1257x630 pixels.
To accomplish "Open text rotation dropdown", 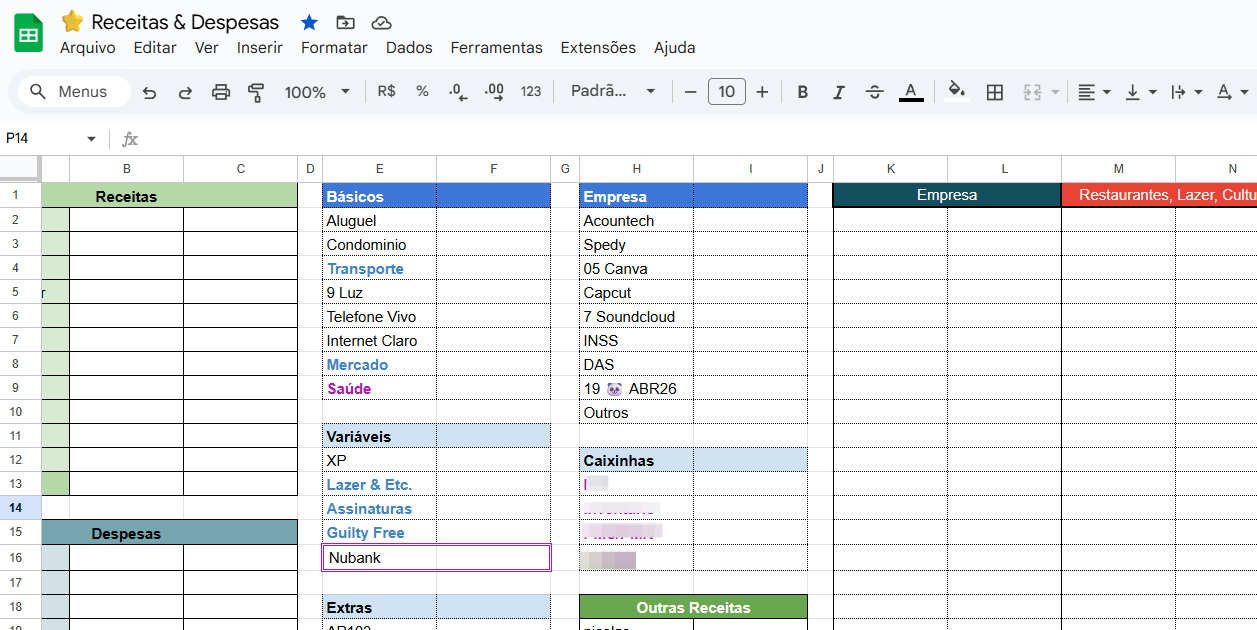I will coord(1232,92).
